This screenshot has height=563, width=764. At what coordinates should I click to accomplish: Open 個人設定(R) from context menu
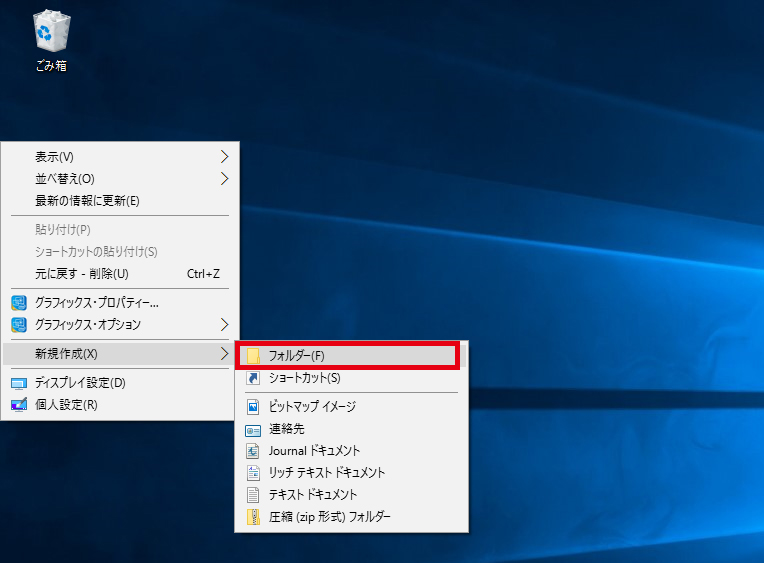coord(120,405)
